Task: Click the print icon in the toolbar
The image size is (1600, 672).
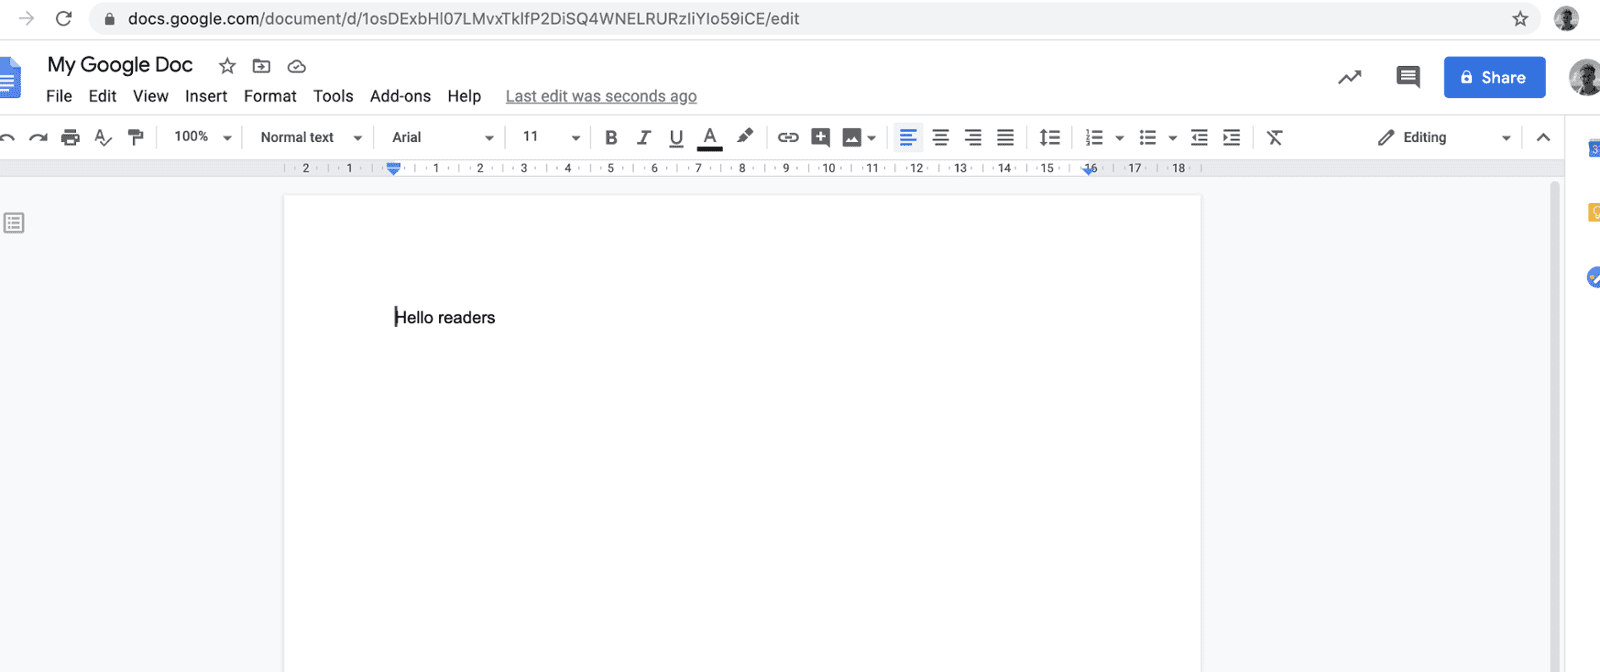Action: (x=70, y=138)
